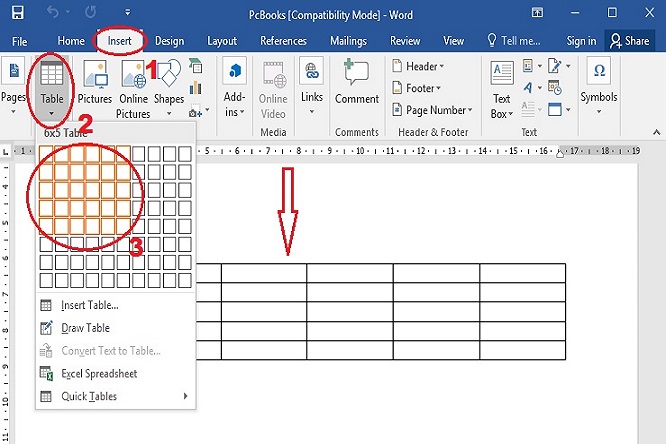Click the Date & Time icon

click(x=555, y=88)
